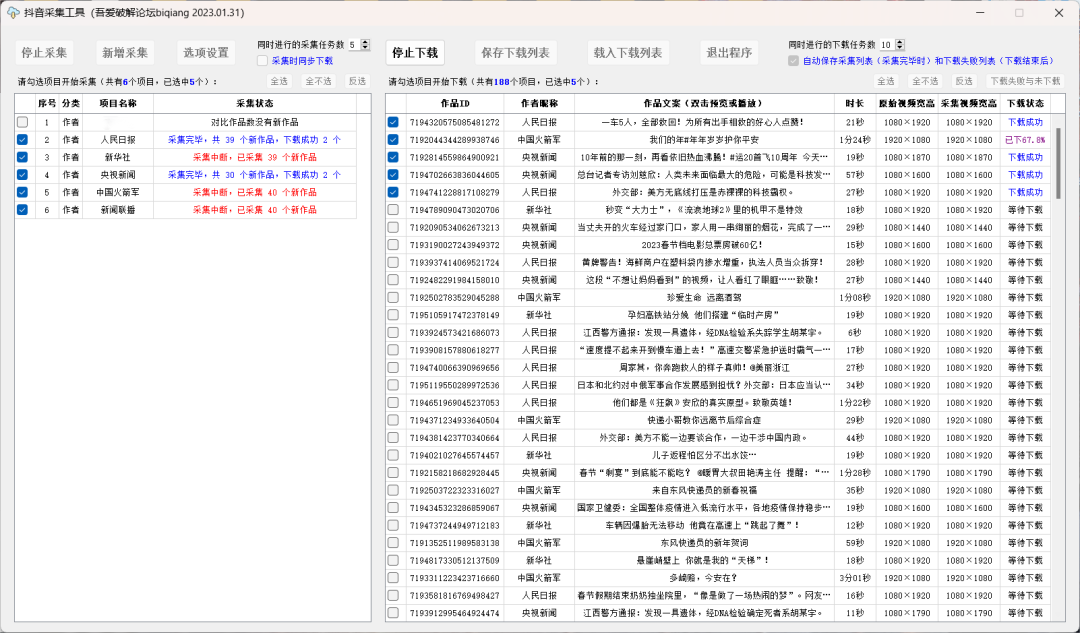The height and width of the screenshot is (633, 1080).
Task: Click 反选 above the download list
Action: pyautogui.click(x=964, y=81)
